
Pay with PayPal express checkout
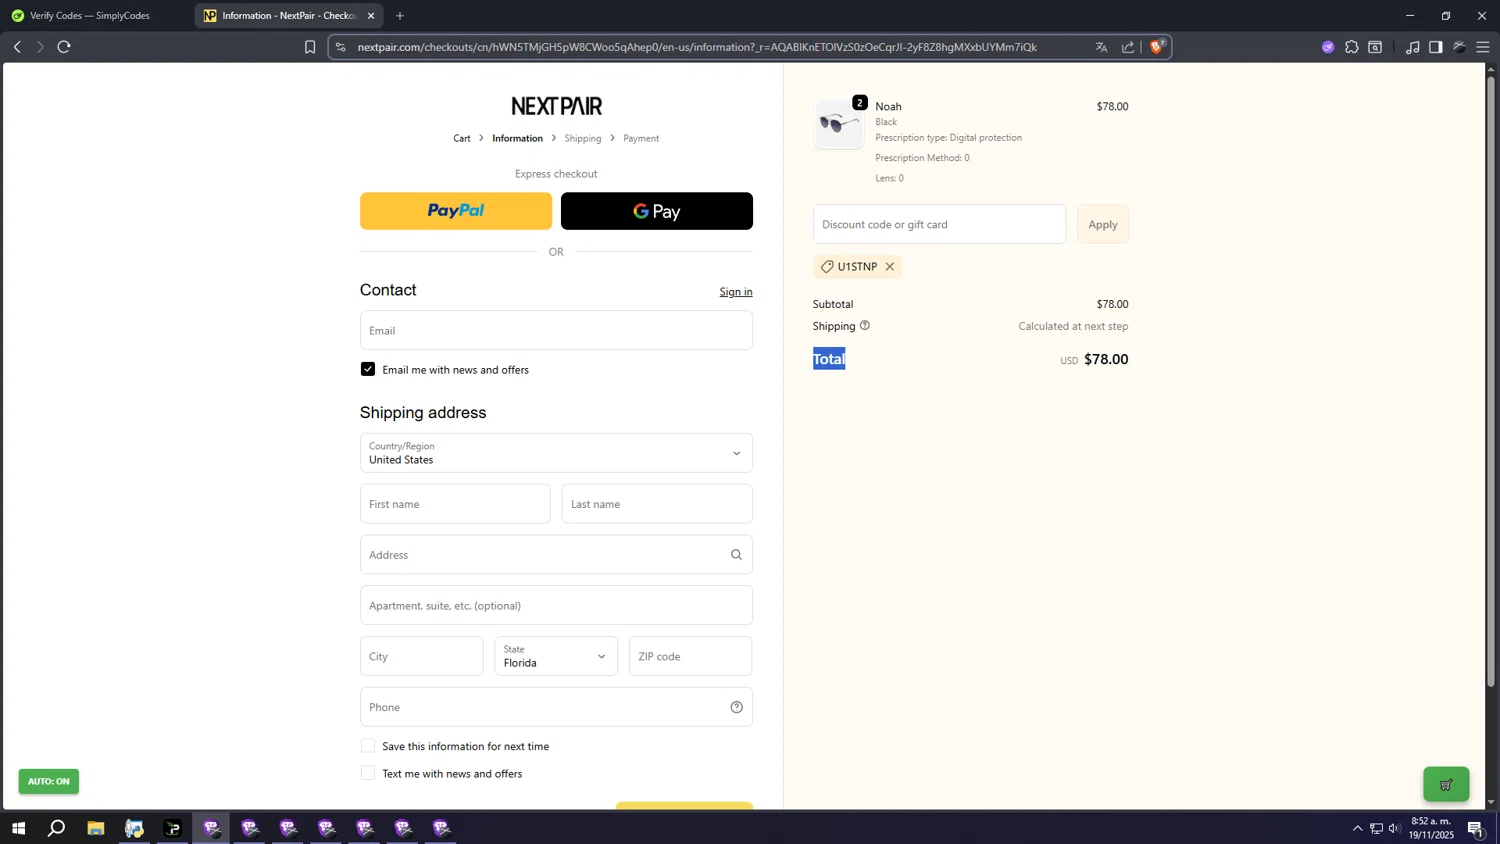tap(456, 211)
